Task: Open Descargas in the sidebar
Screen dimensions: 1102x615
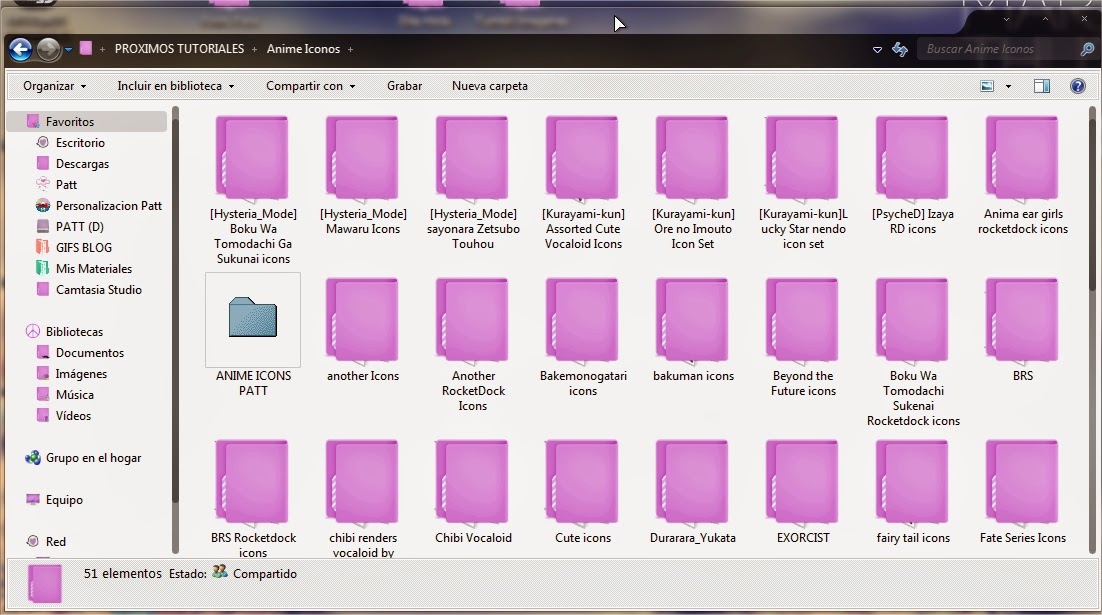Action: [x=82, y=164]
